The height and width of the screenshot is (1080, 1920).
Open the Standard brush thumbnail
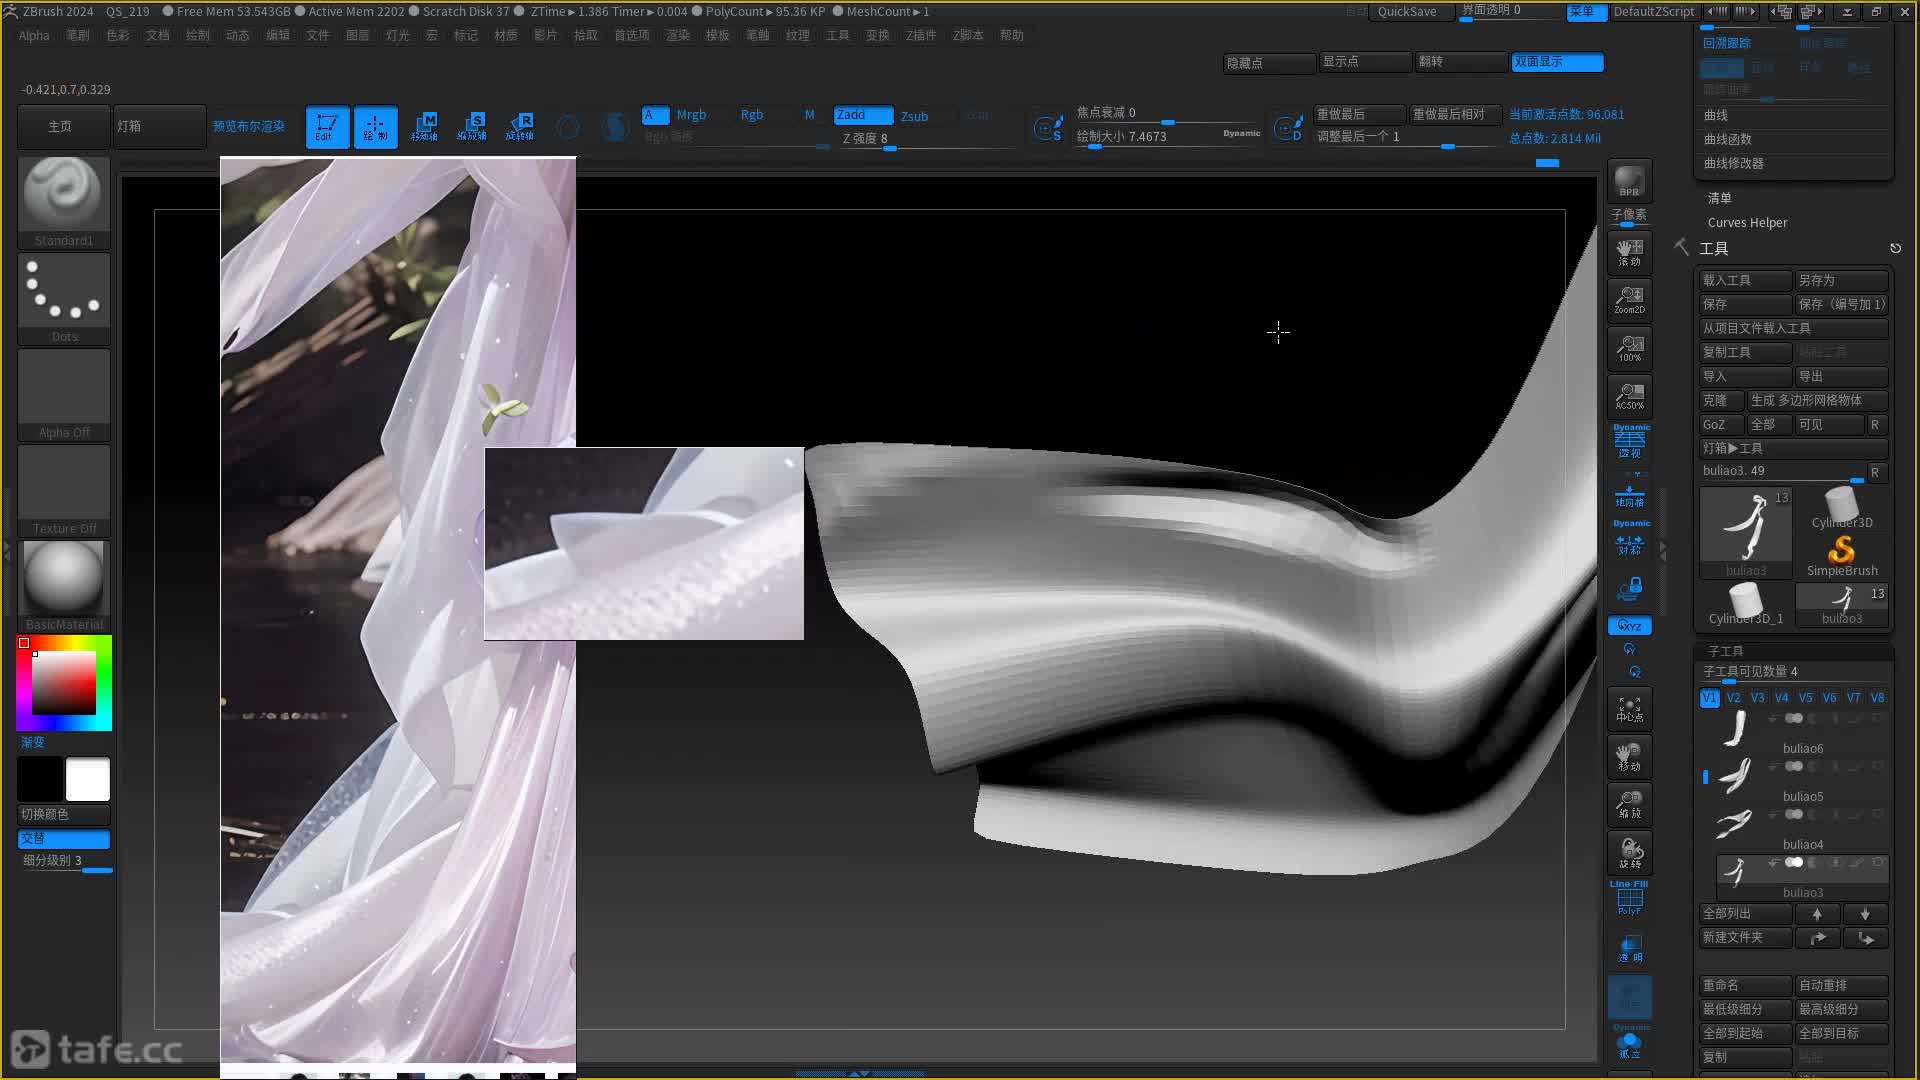[64, 201]
